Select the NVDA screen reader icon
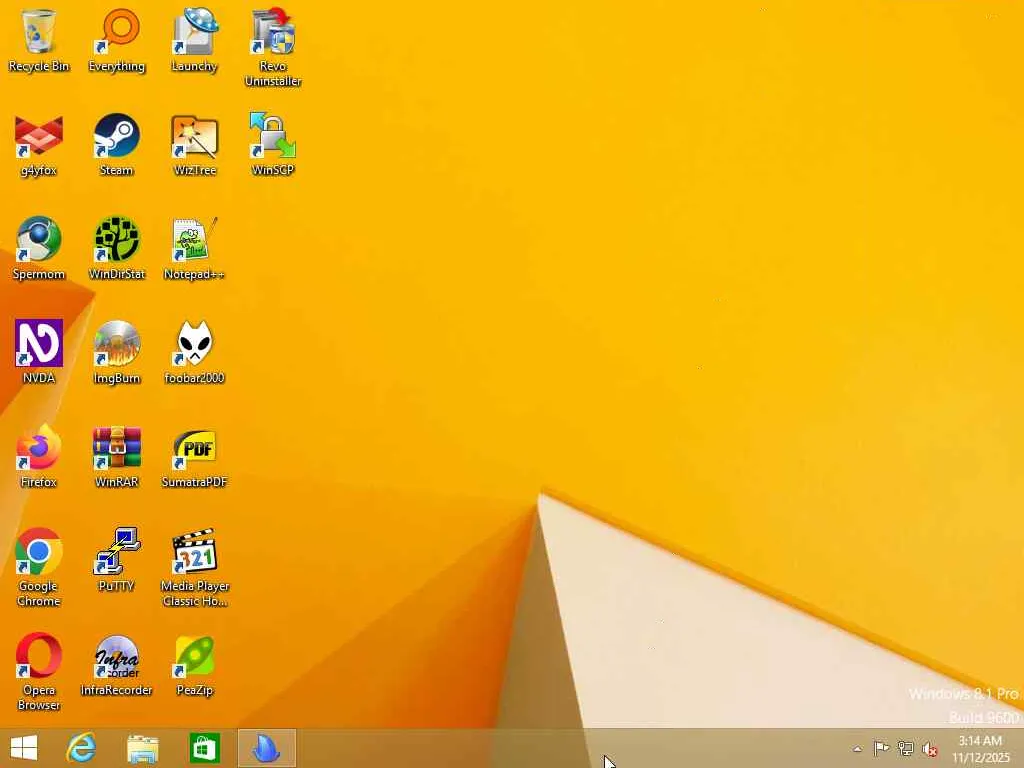 click(x=39, y=351)
